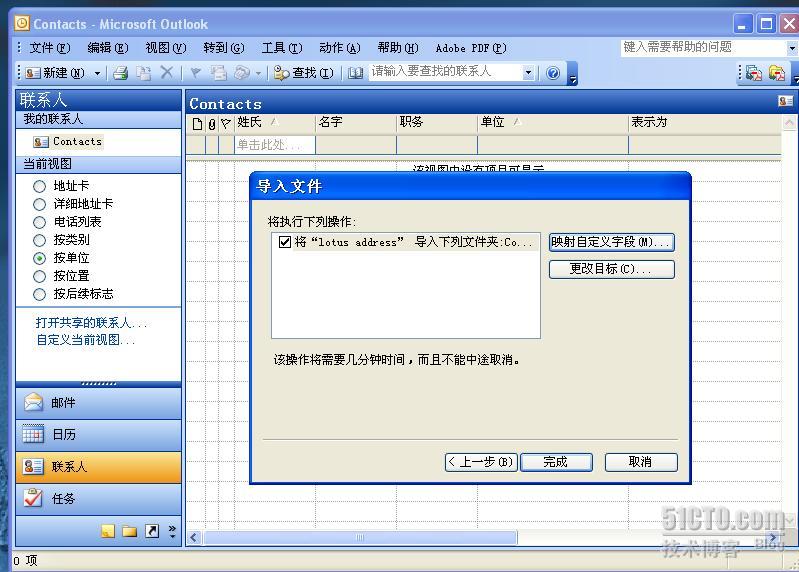Click the Flag Status column header
Screen dimensions: 799x572
click(x=226, y=123)
